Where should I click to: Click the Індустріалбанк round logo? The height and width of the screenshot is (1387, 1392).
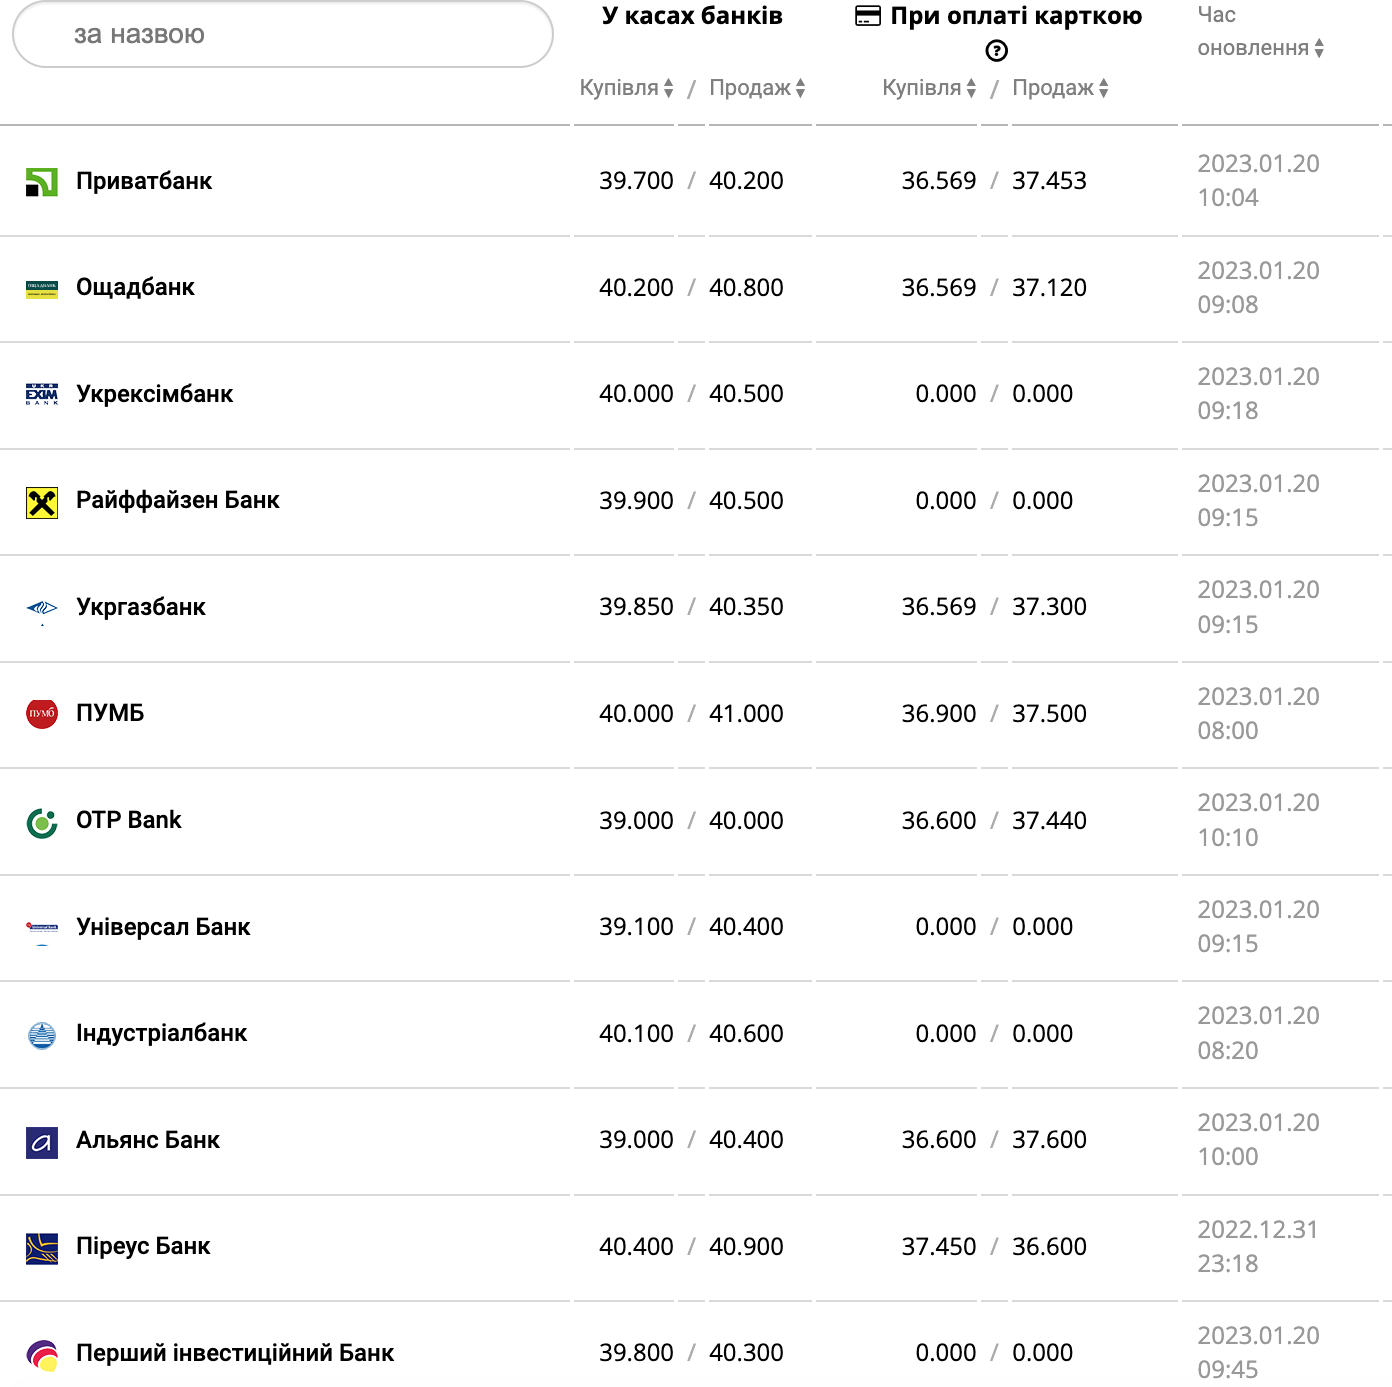coord(41,1035)
